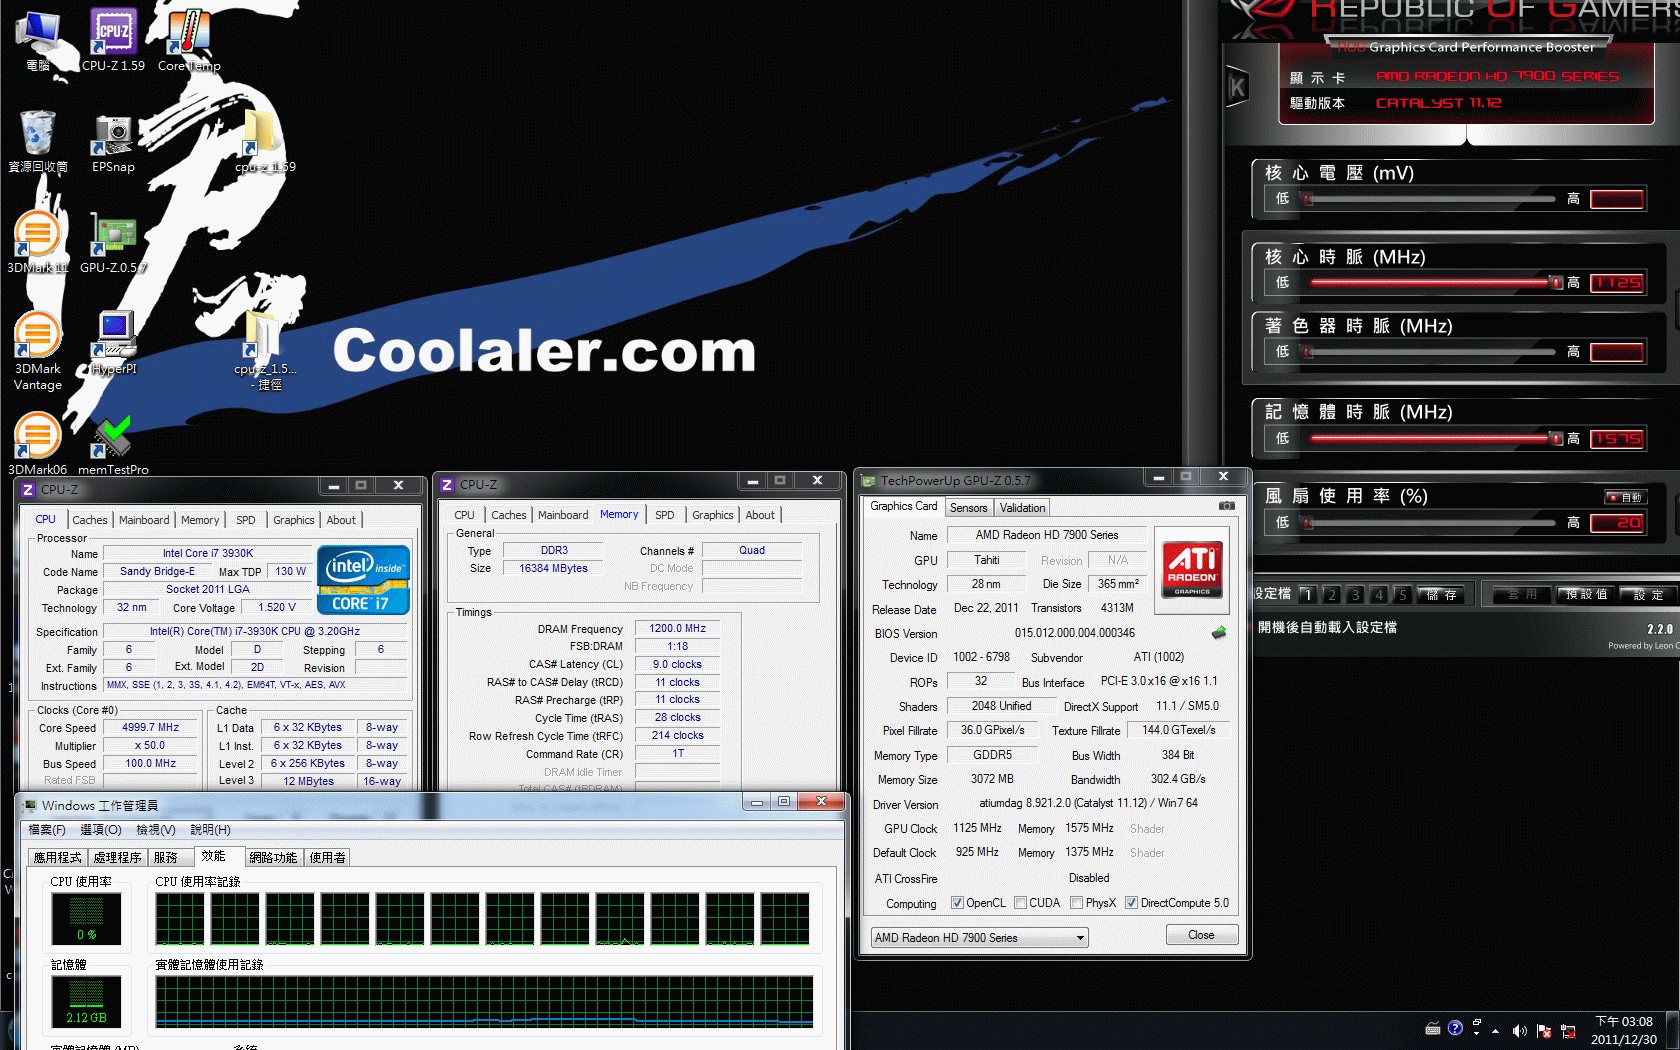
Task: Launch the EPSnap camera icon
Action: (x=113, y=142)
